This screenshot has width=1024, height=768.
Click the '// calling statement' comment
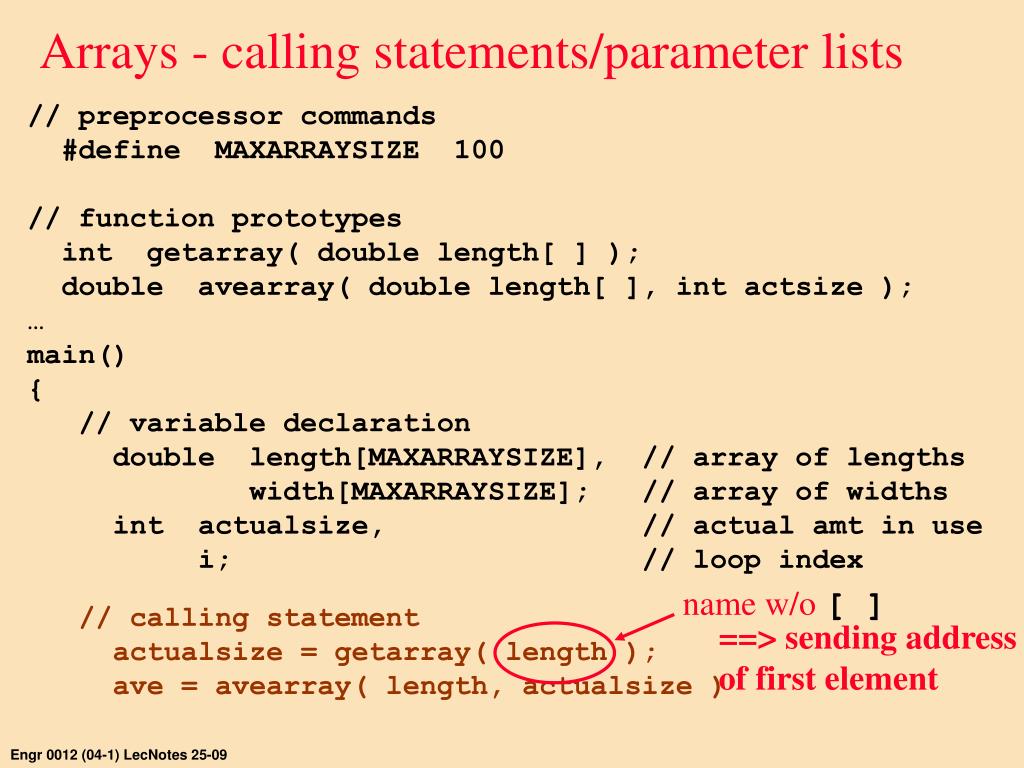point(249,618)
